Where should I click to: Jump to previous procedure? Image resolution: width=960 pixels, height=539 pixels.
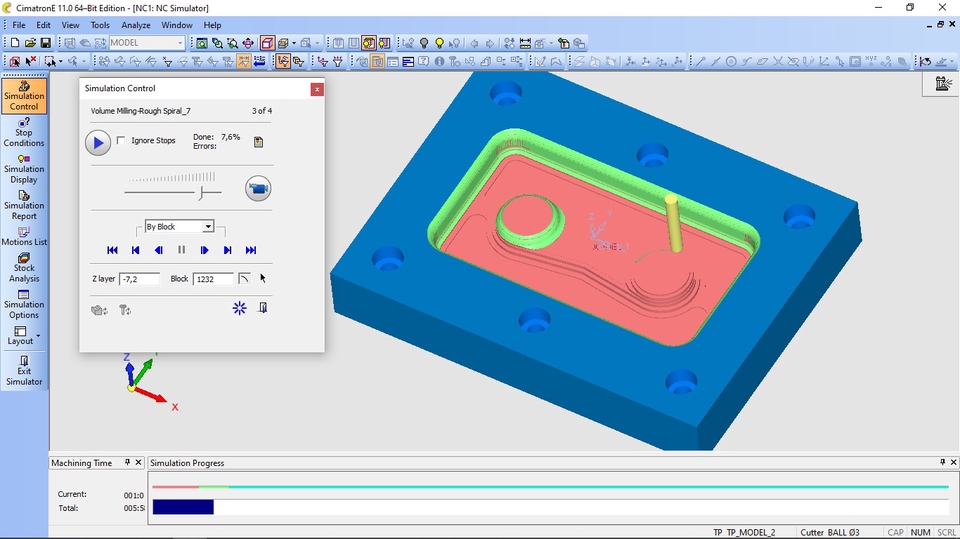click(135, 250)
